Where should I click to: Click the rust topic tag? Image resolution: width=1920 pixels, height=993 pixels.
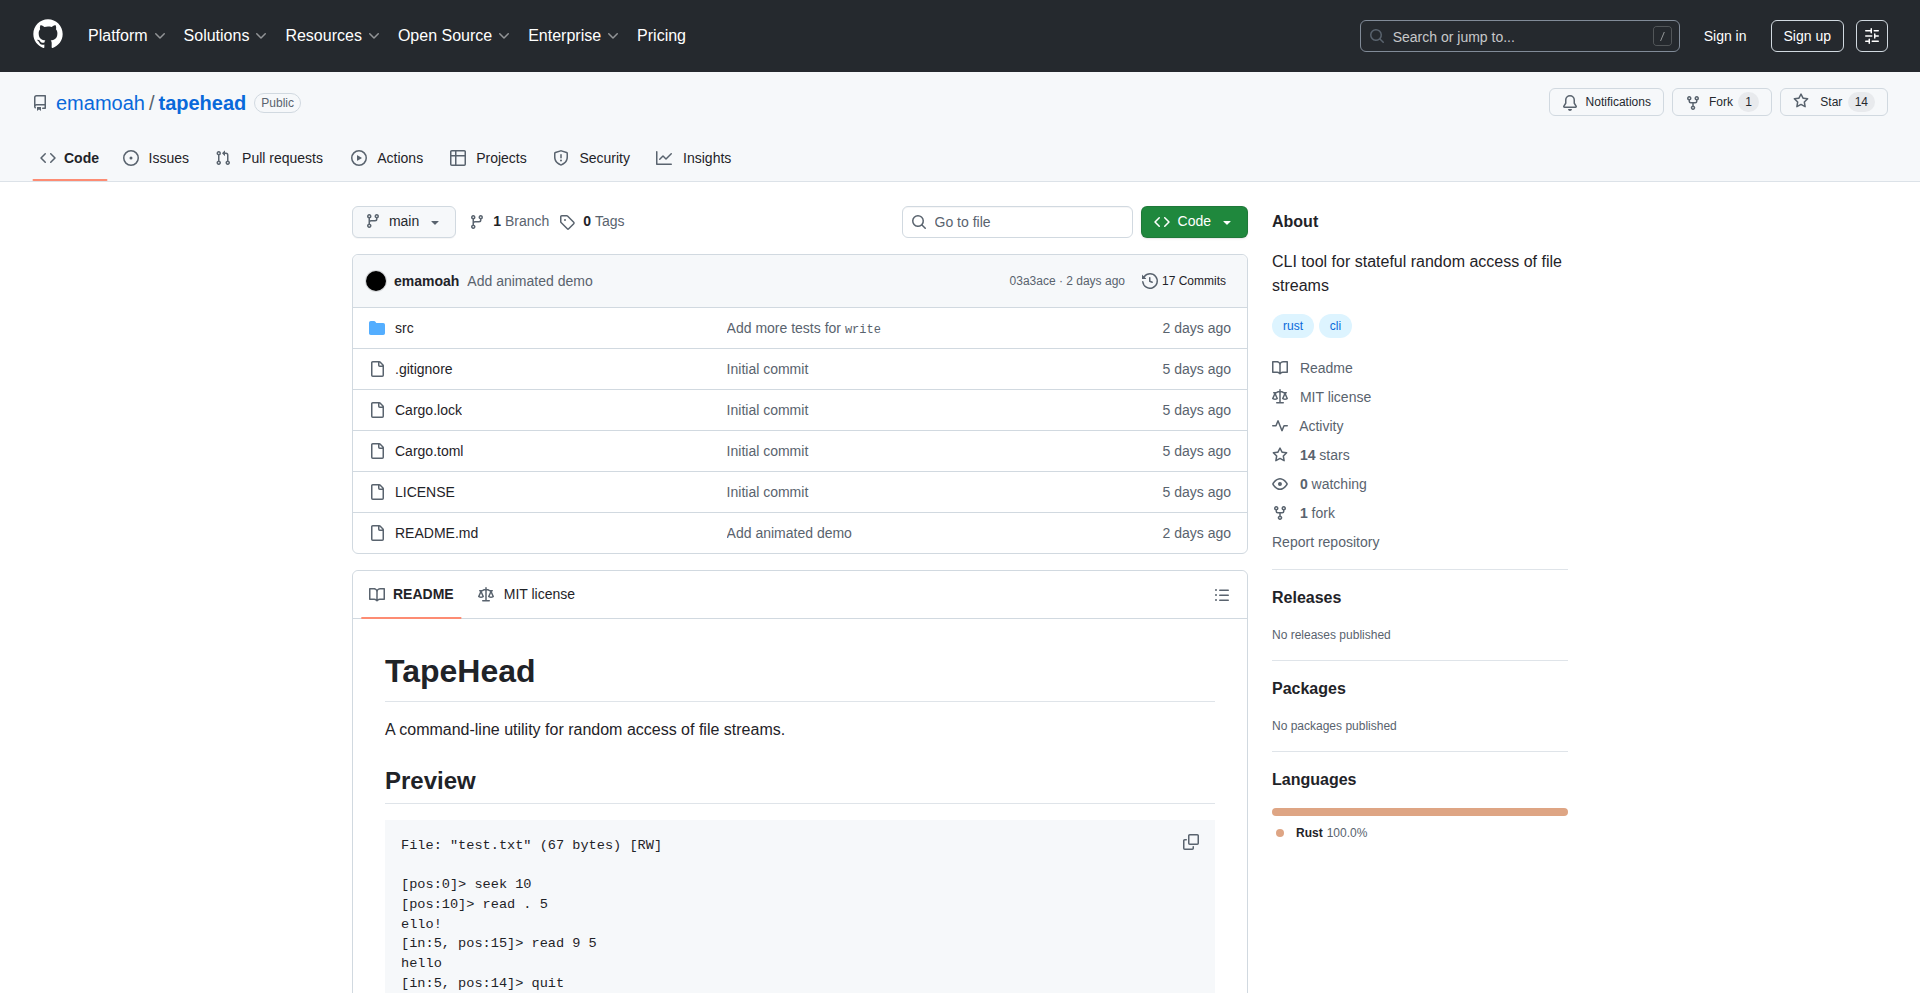tap(1292, 326)
